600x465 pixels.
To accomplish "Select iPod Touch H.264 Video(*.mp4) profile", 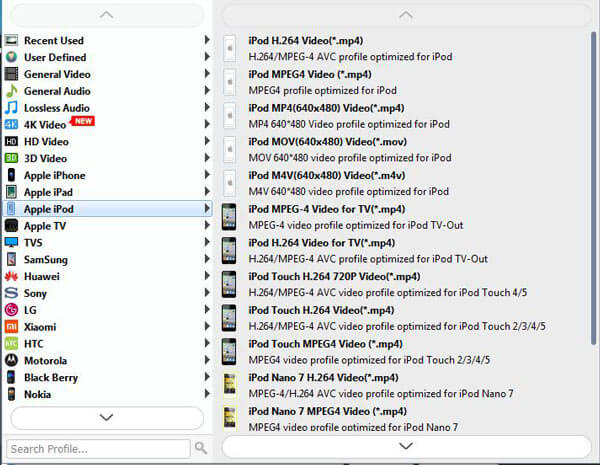I will coord(406,318).
